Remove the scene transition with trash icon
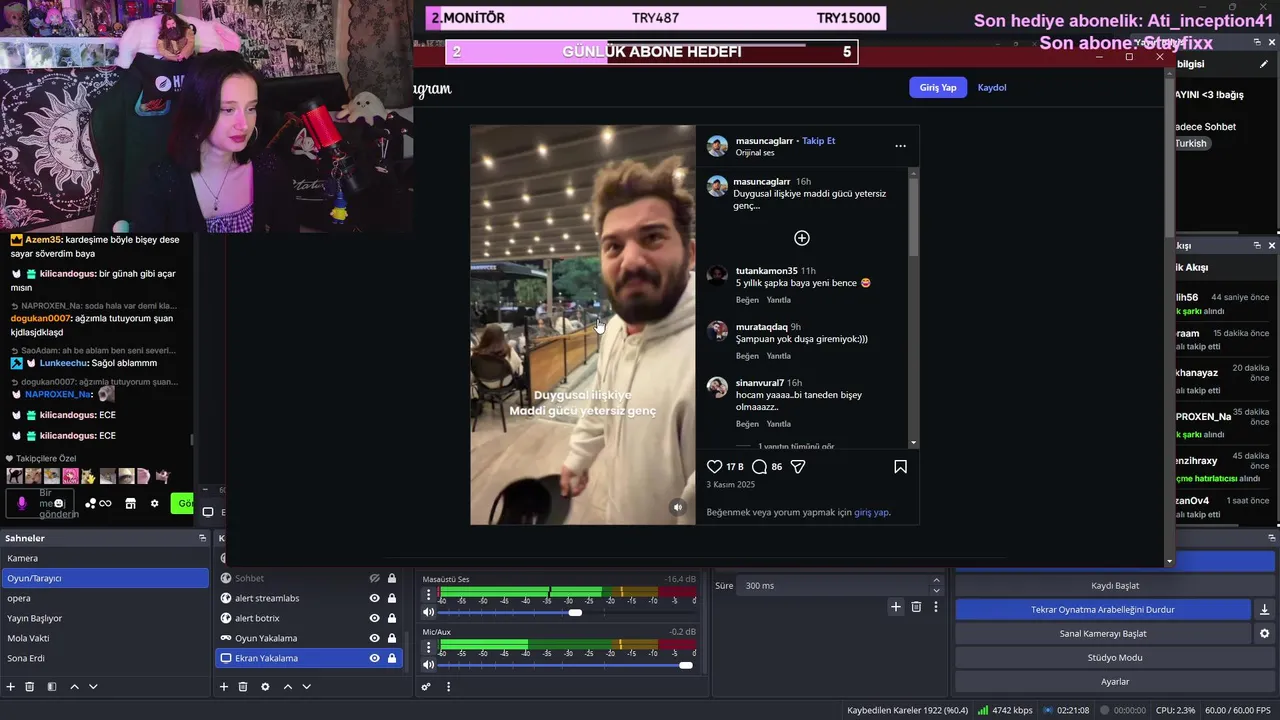The height and width of the screenshot is (720, 1280). point(916,606)
